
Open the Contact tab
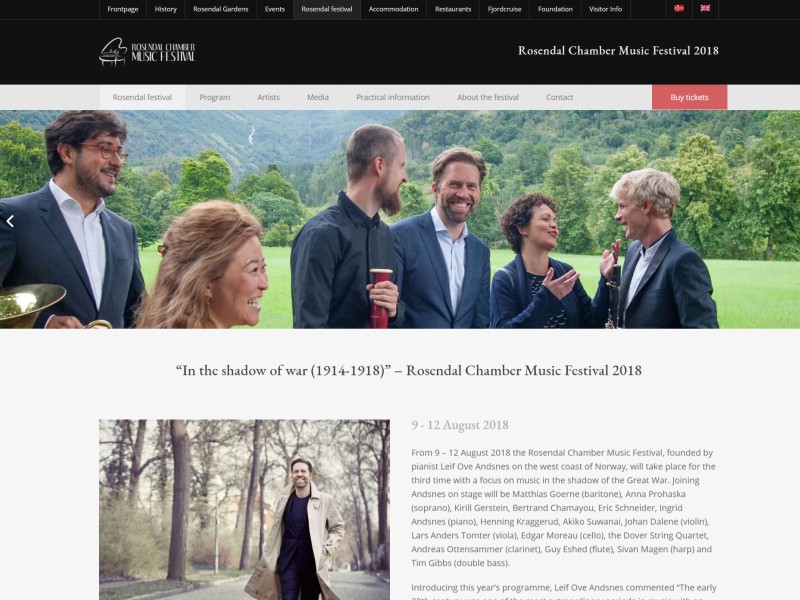point(560,97)
